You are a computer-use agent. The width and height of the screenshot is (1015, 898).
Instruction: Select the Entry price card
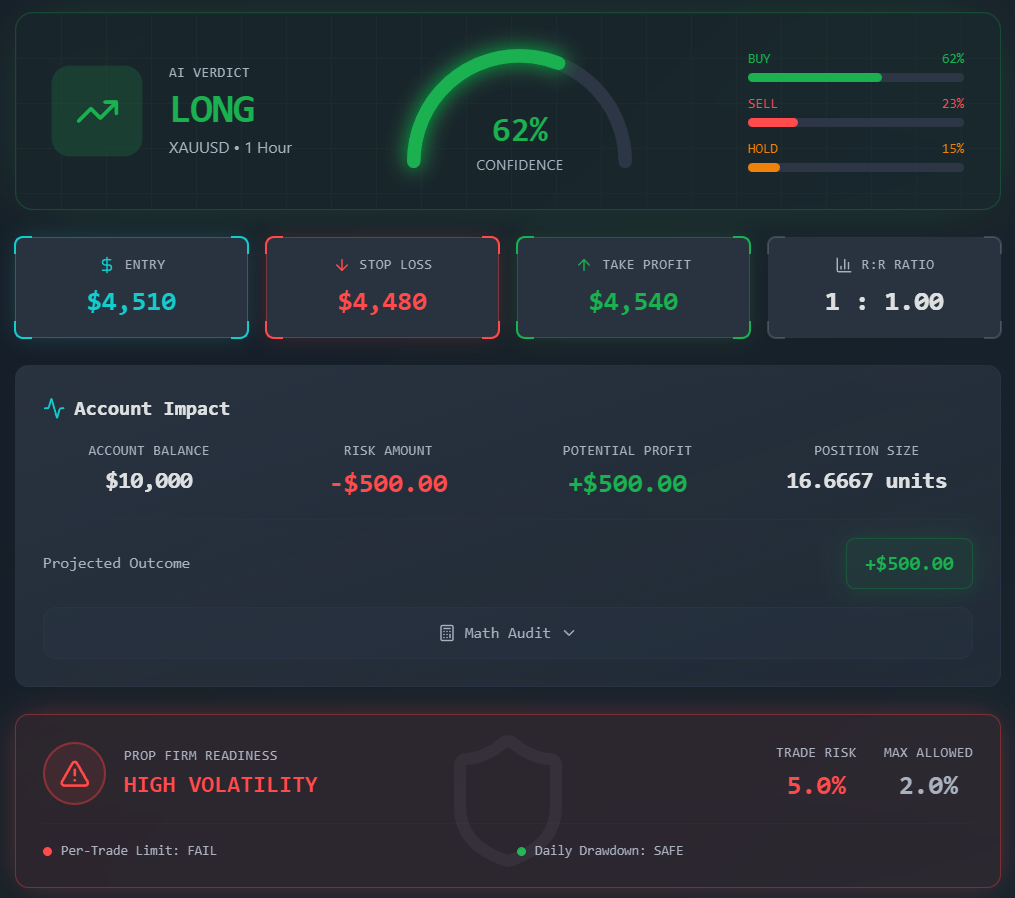click(x=131, y=287)
